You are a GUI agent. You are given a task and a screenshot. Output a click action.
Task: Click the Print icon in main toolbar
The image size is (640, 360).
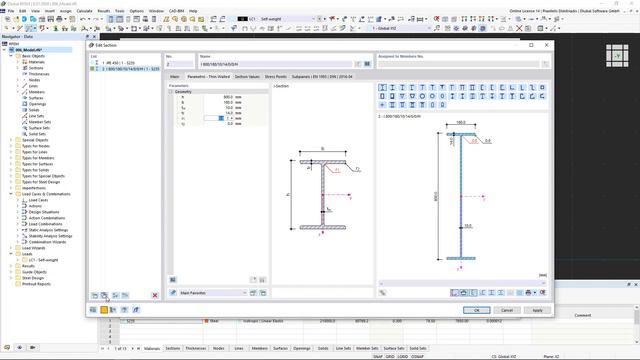coord(59,19)
